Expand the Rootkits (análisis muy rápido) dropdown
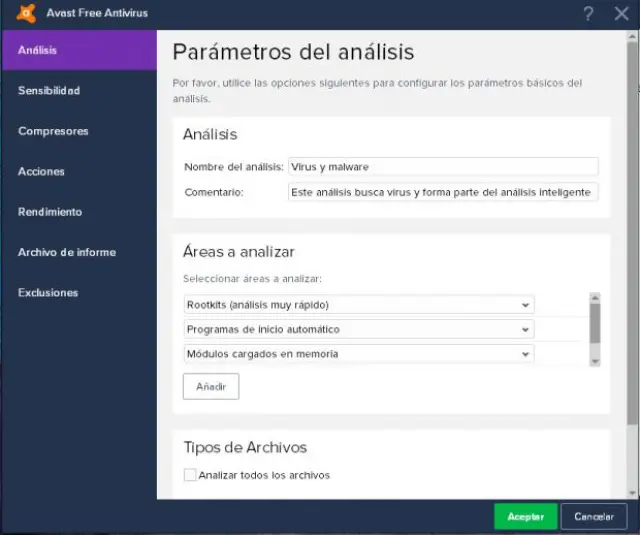This screenshot has height=535, width=640. (525, 305)
